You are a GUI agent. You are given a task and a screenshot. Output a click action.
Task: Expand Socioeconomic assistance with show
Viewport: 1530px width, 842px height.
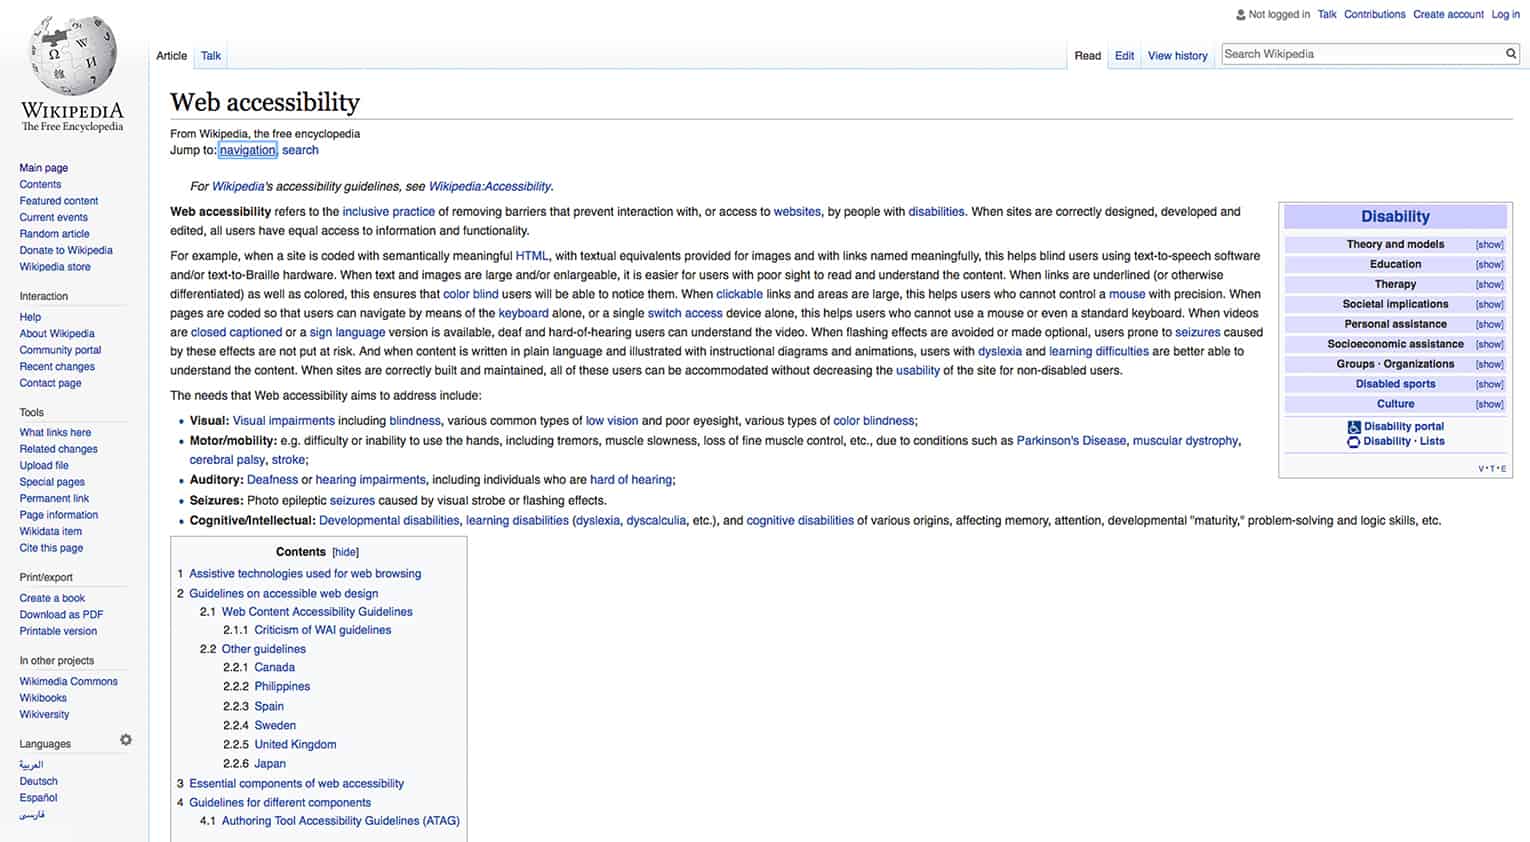pyautogui.click(x=1489, y=345)
